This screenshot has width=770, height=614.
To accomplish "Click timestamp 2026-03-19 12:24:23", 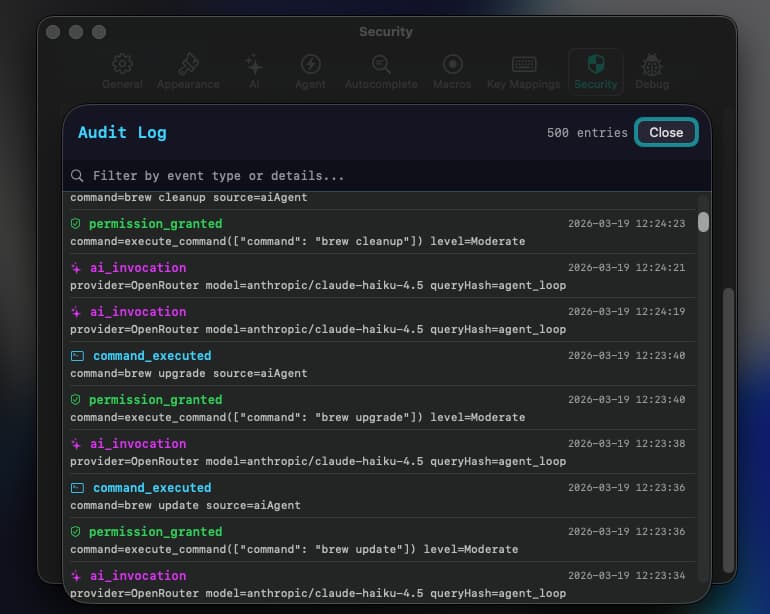I will pyautogui.click(x=627, y=224).
